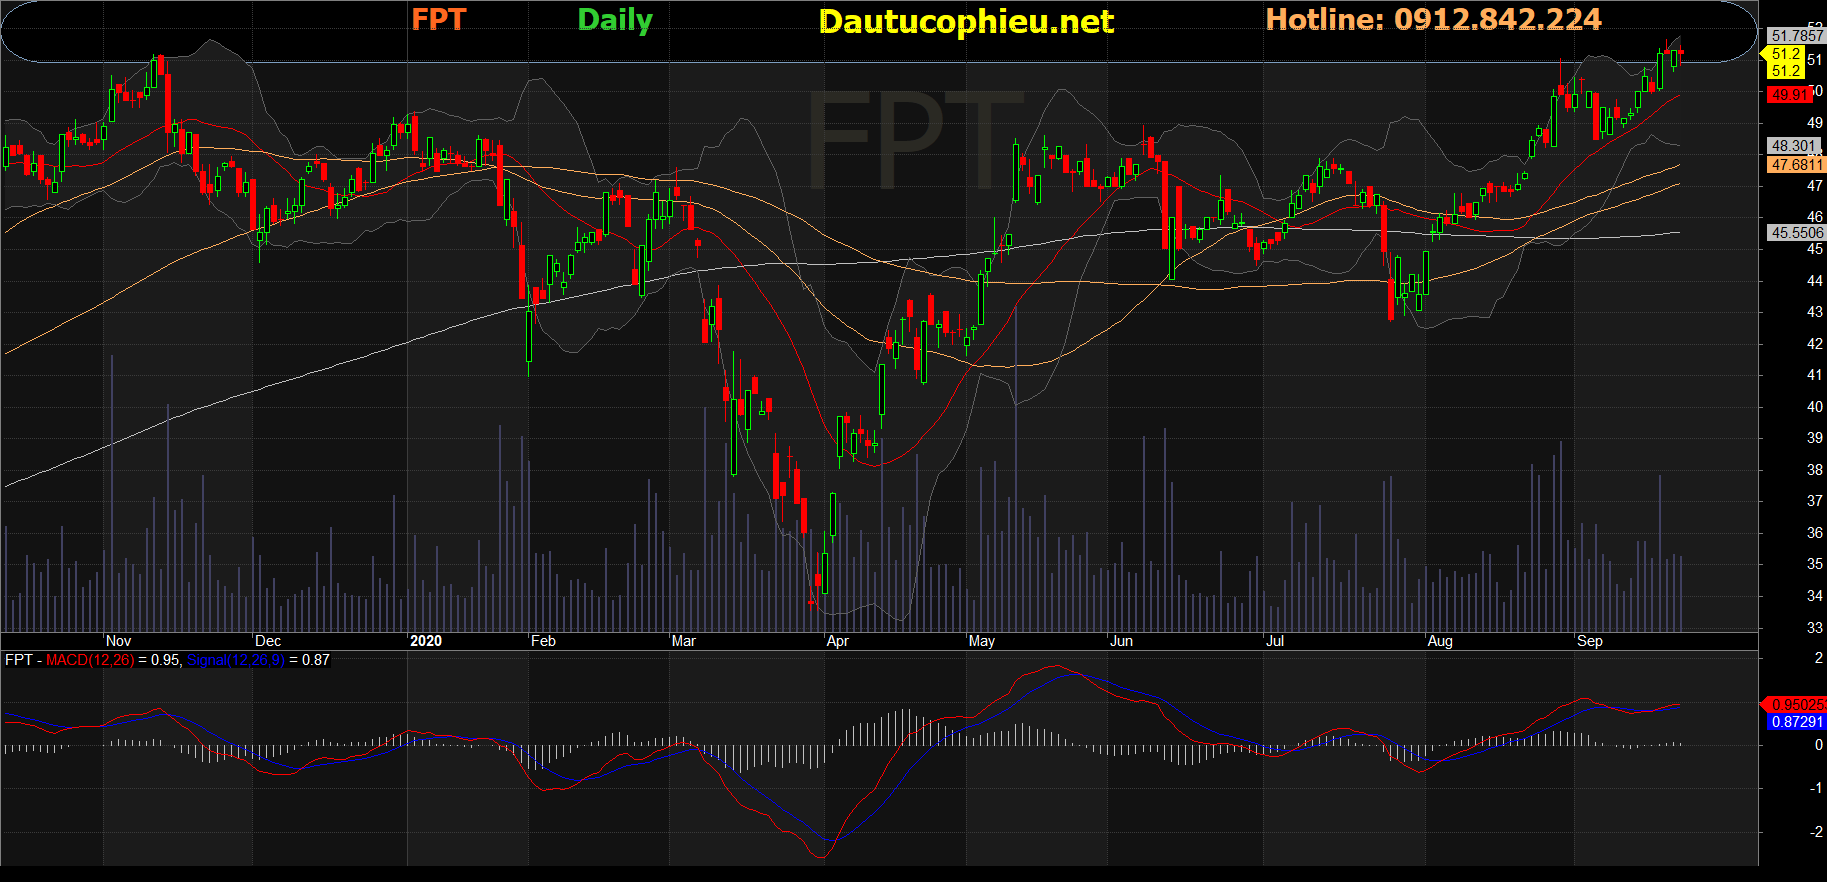The height and width of the screenshot is (882, 1827).
Task: Select the Apr marker on time axis
Action: coord(837,641)
